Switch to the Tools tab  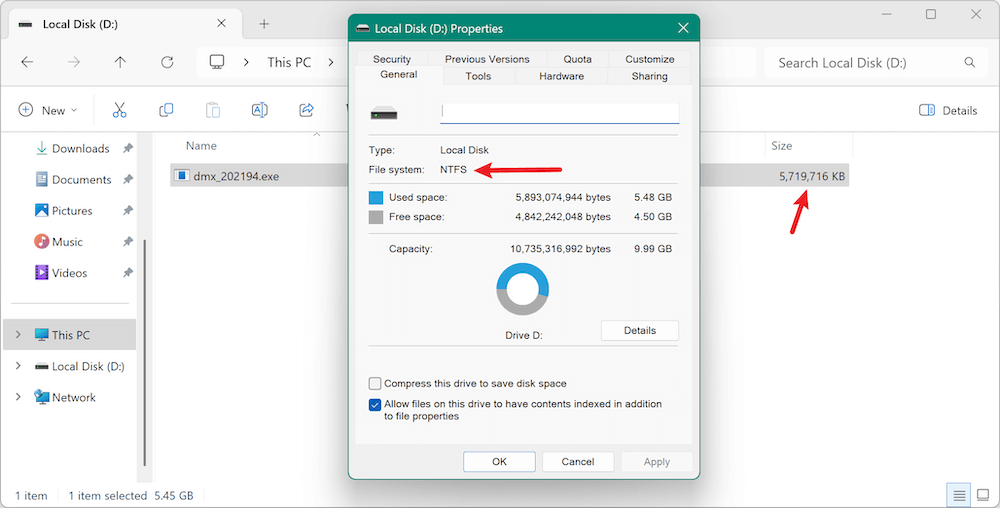[478, 76]
